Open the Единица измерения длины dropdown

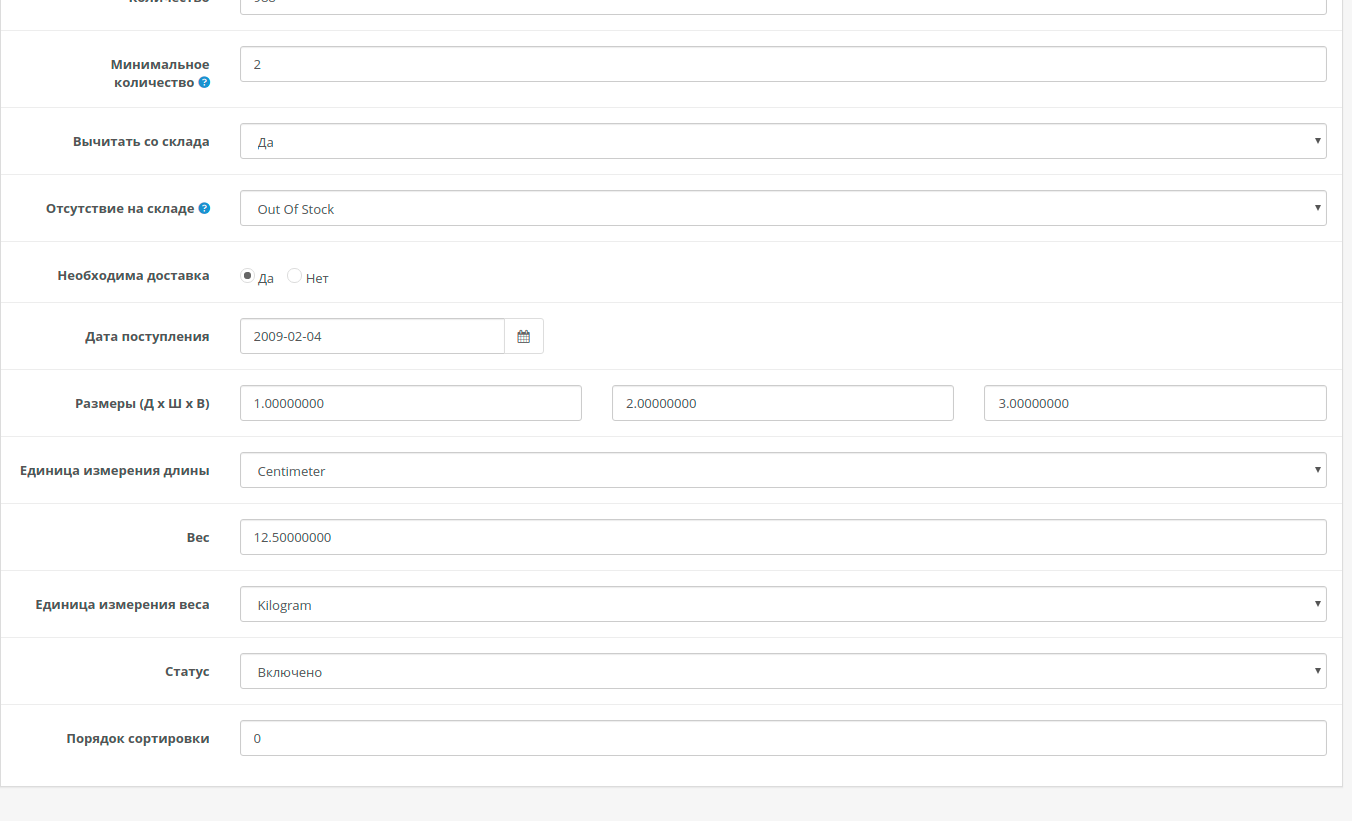coord(782,470)
